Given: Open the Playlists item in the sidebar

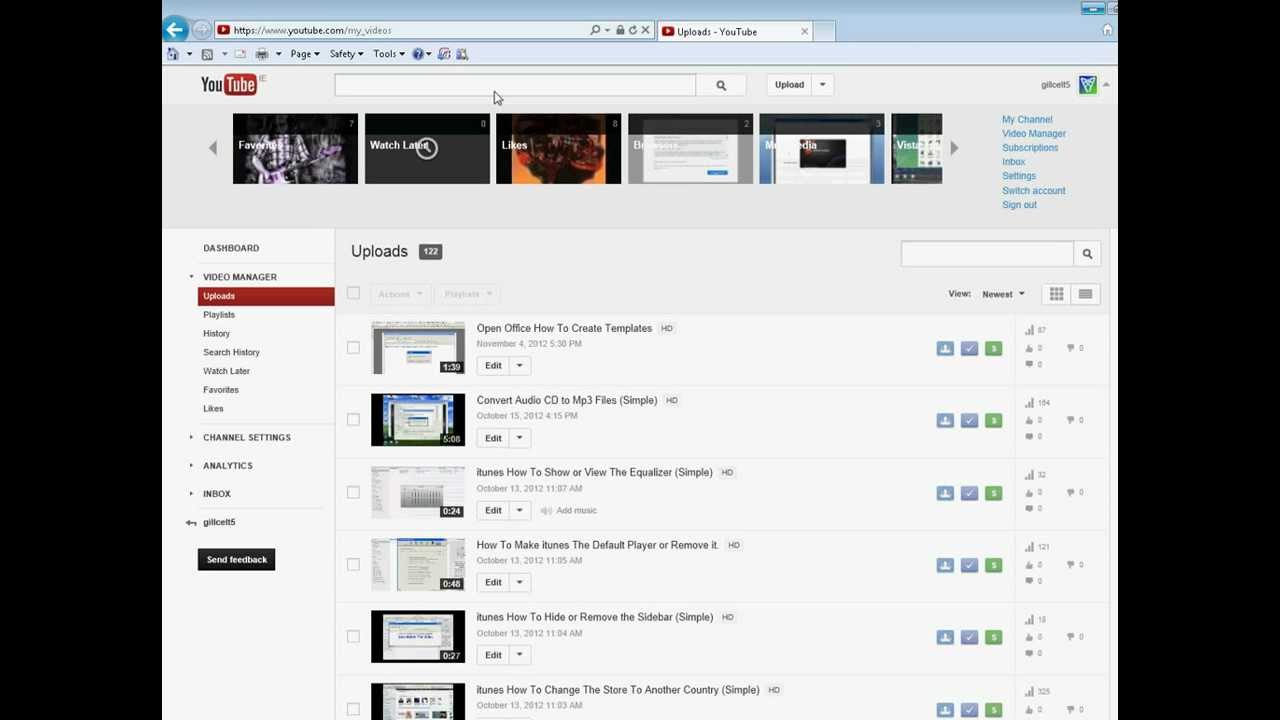Looking at the screenshot, I should (x=218, y=314).
